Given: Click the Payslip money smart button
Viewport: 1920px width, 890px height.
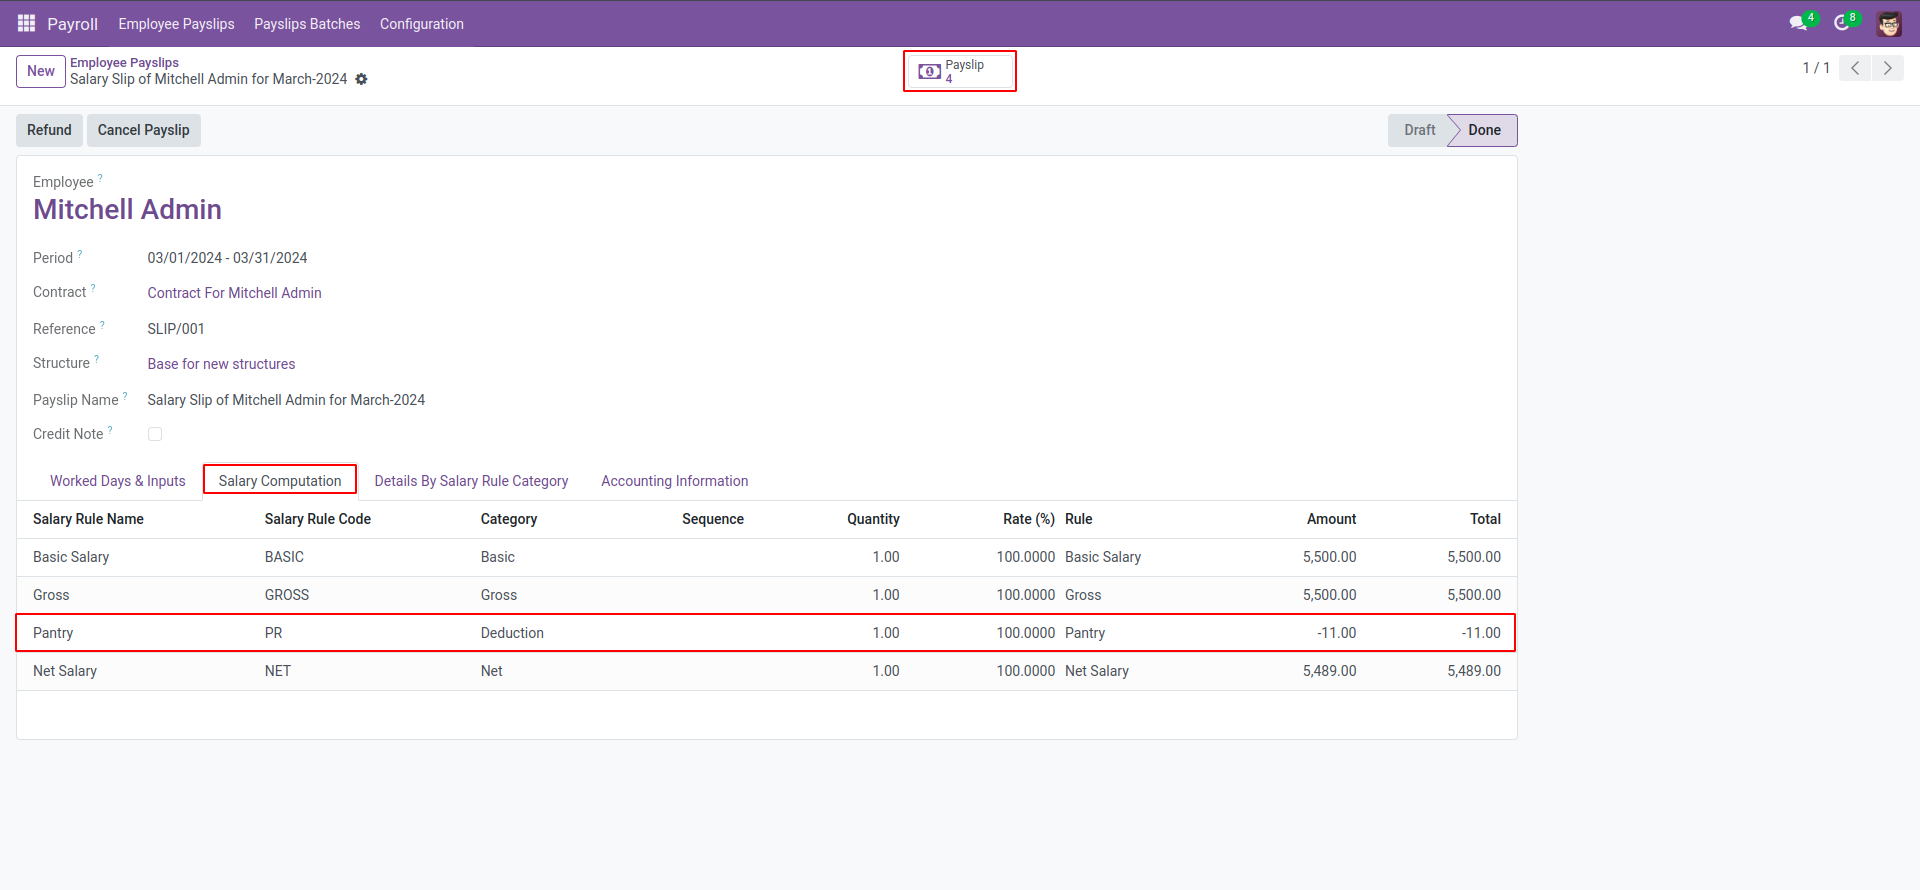Looking at the screenshot, I should (x=958, y=71).
